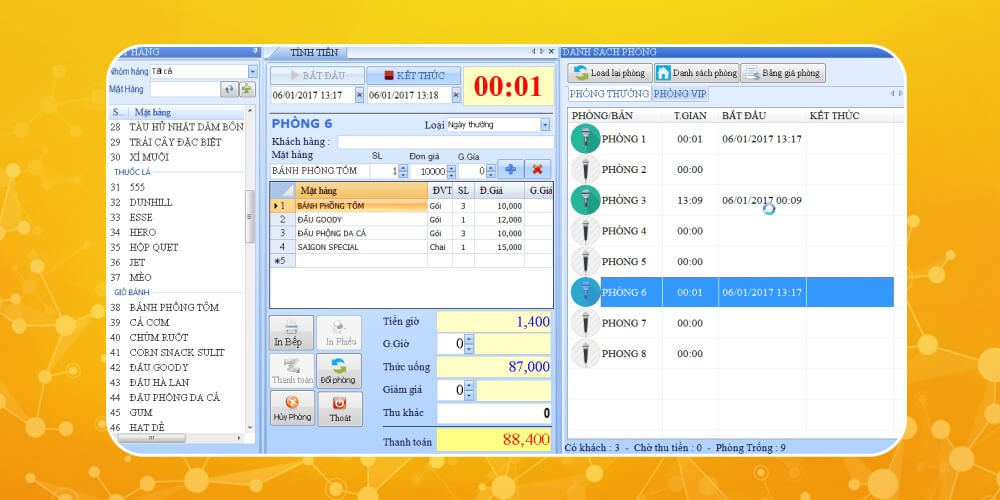
Task: Select HỘP QUẸT in the item list
Action: coord(154,247)
